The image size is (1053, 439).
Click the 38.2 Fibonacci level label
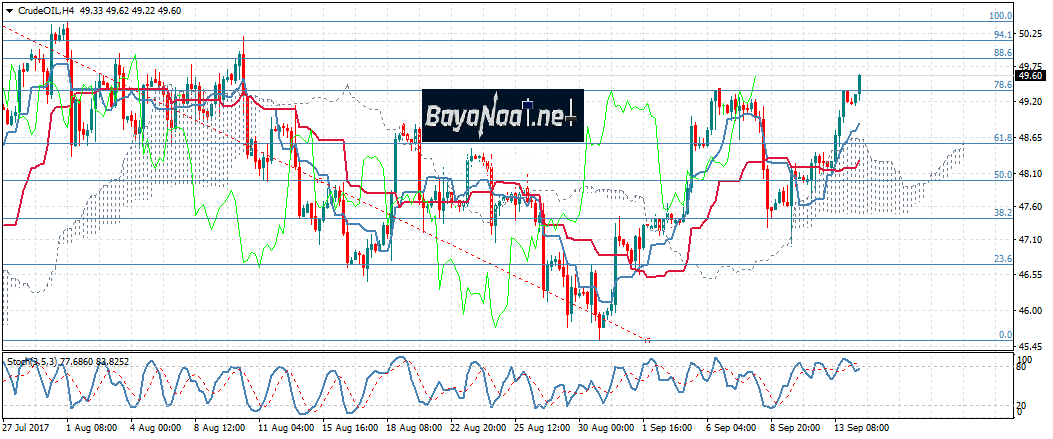[x=1001, y=213]
